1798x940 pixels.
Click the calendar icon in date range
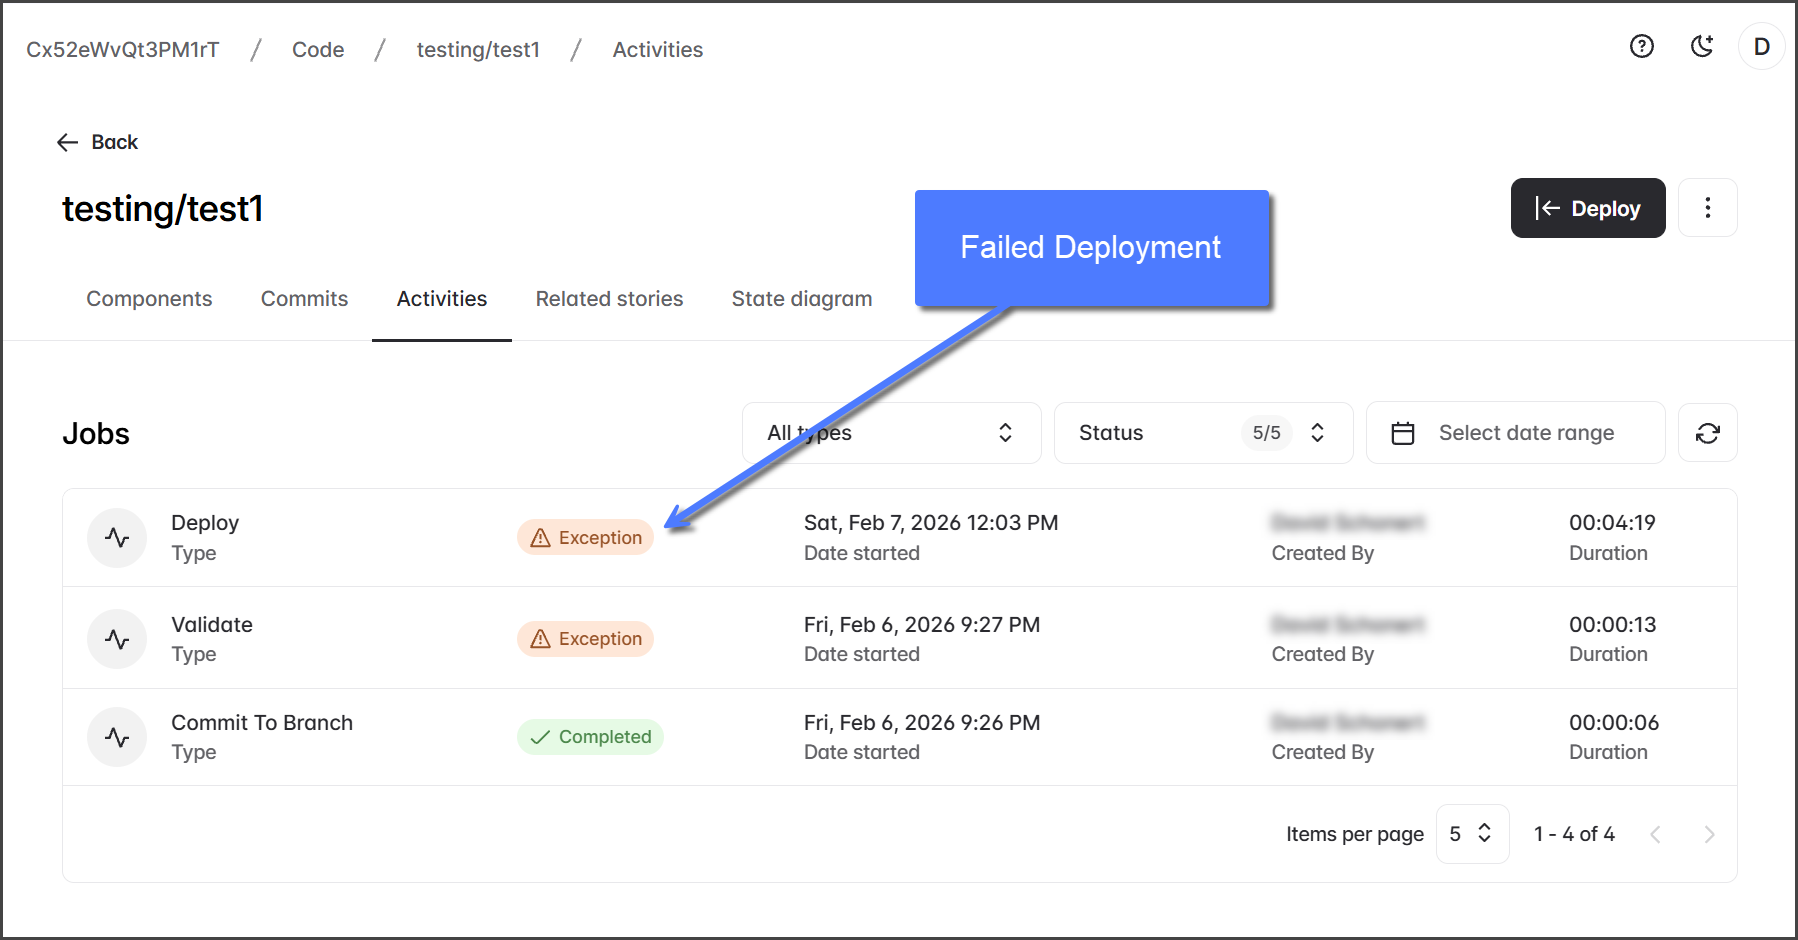pyautogui.click(x=1403, y=433)
